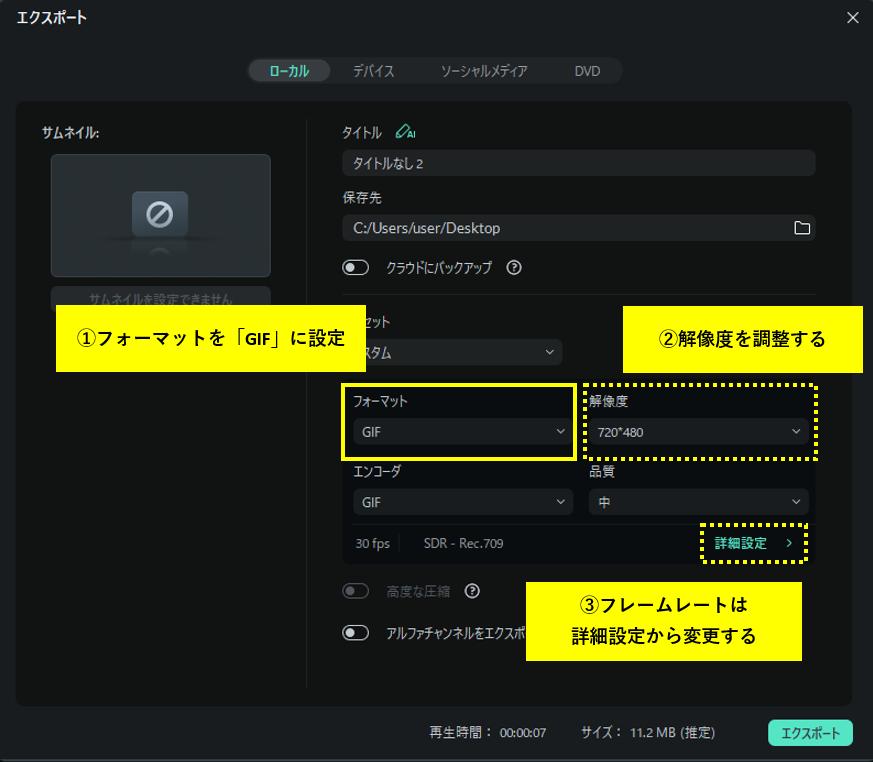Select the ローカル tab
Viewport: 873px width, 762px height.
(288, 71)
